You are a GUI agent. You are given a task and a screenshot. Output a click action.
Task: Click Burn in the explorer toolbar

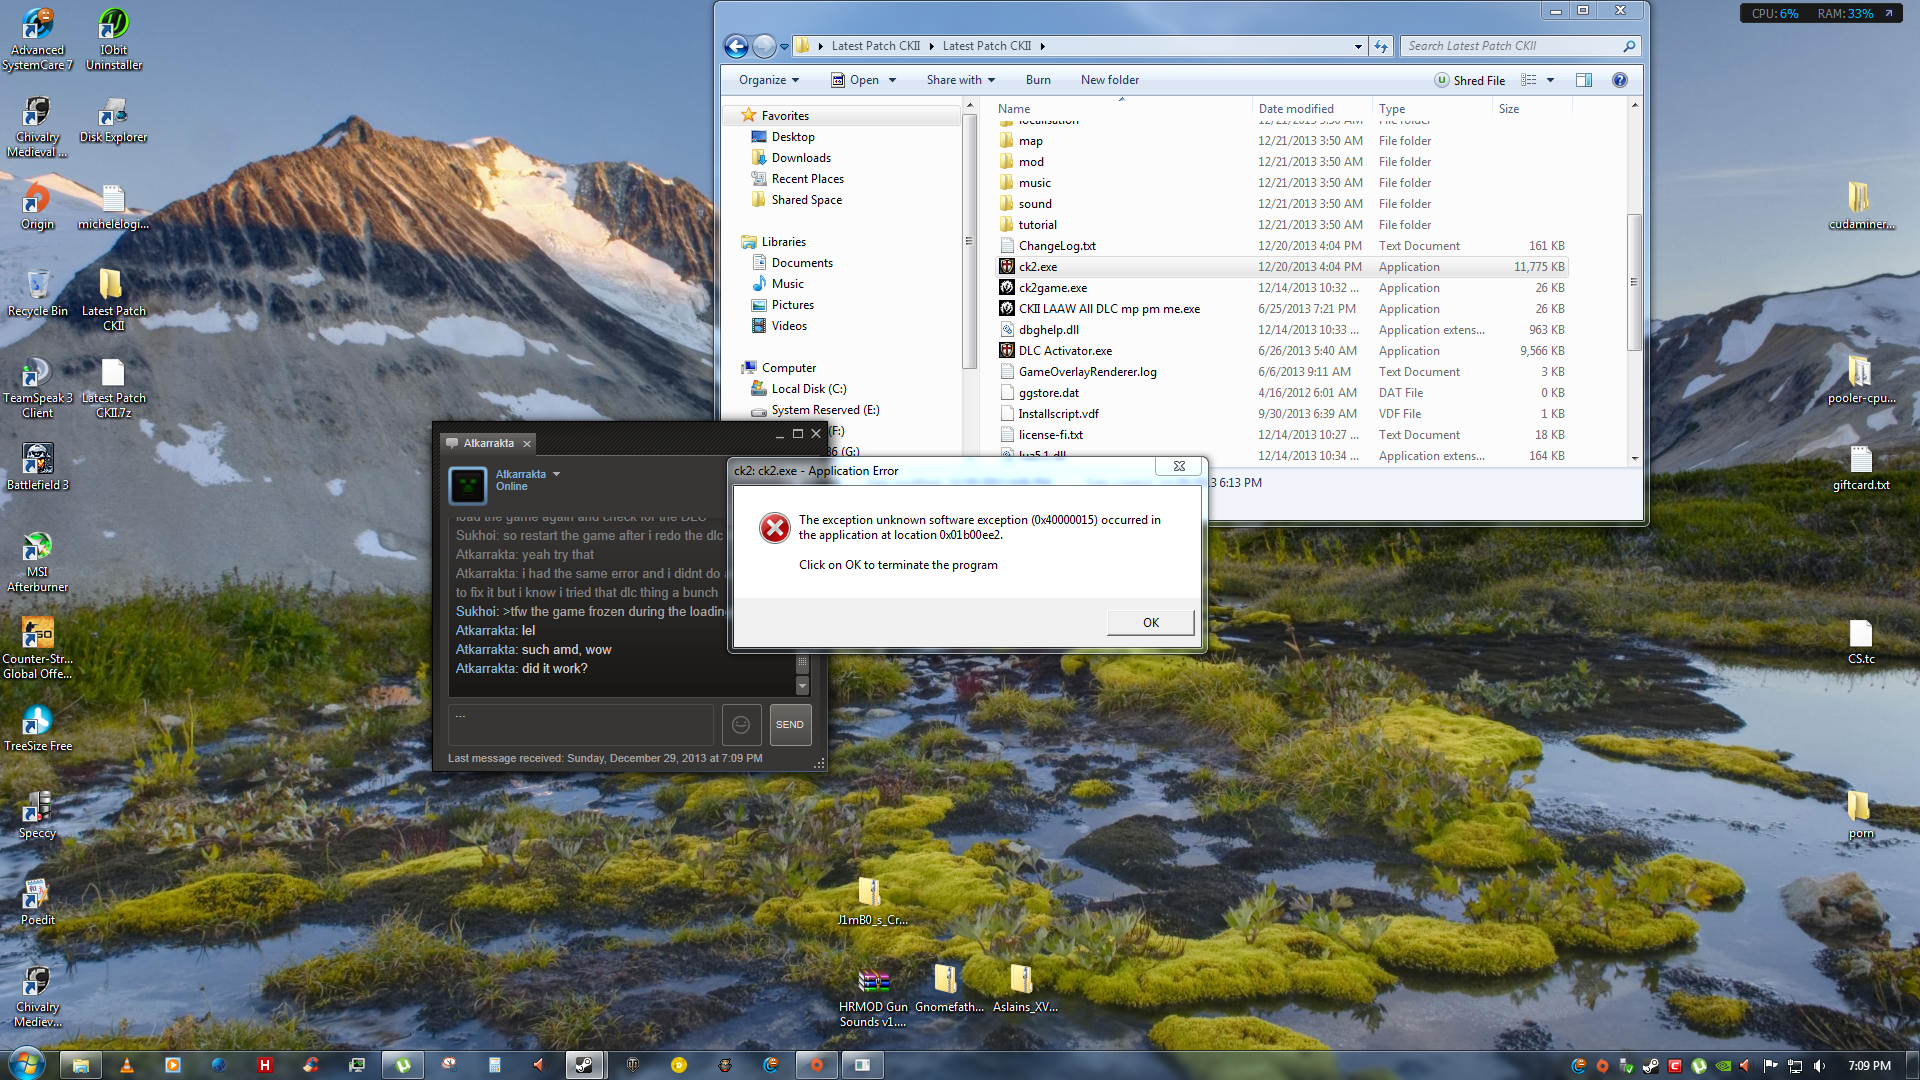[1038, 80]
